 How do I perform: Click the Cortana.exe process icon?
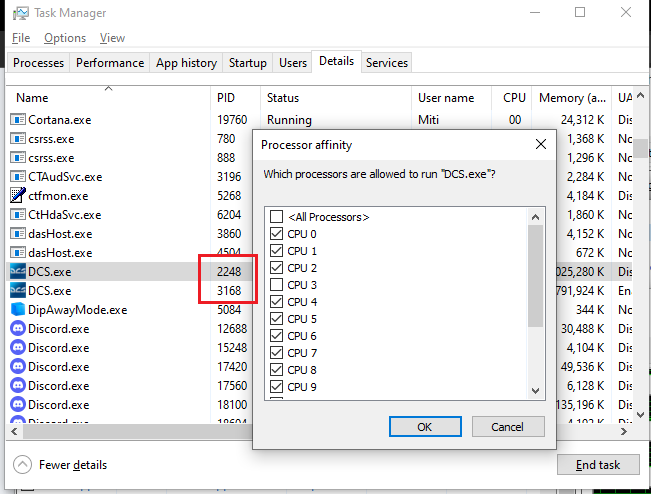(18, 120)
